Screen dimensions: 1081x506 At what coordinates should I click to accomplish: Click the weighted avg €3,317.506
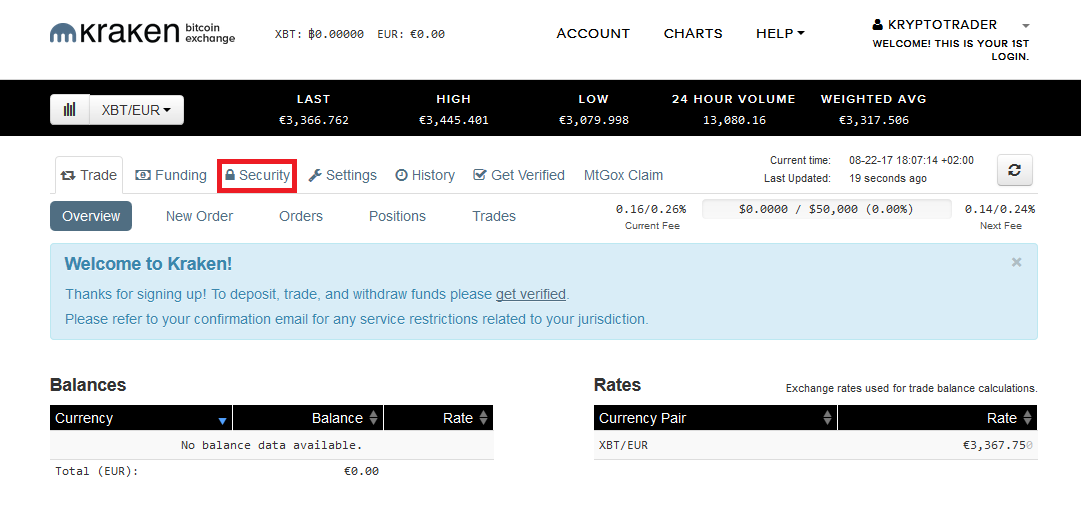click(x=873, y=120)
